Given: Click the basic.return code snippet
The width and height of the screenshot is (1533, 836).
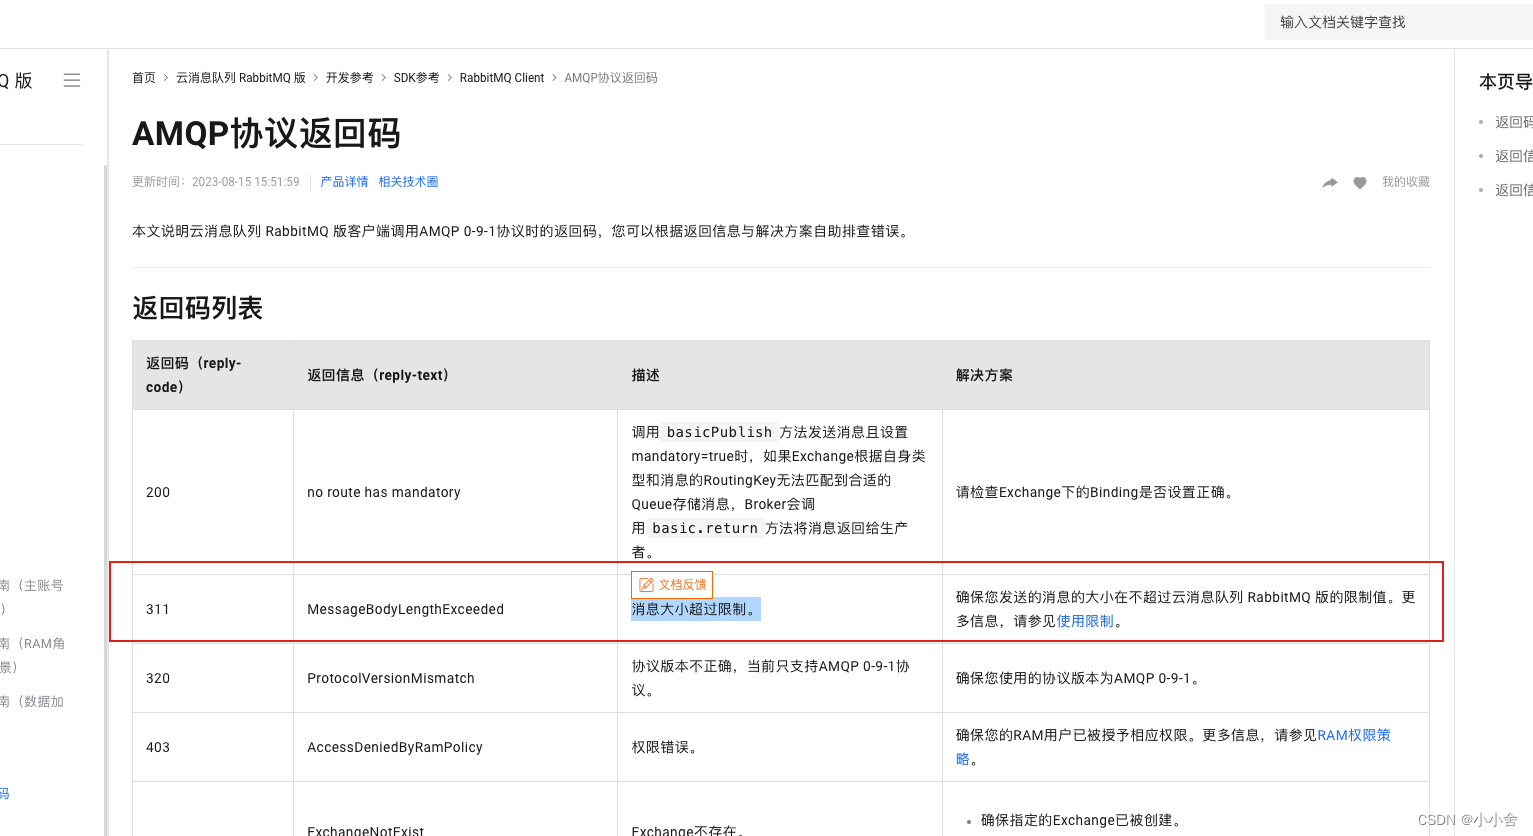Looking at the screenshot, I should [705, 528].
